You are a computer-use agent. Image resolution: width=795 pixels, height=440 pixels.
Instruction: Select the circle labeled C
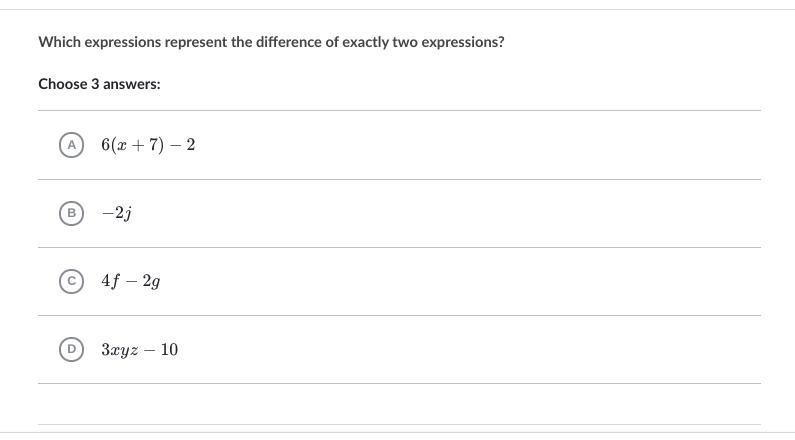pos(71,281)
